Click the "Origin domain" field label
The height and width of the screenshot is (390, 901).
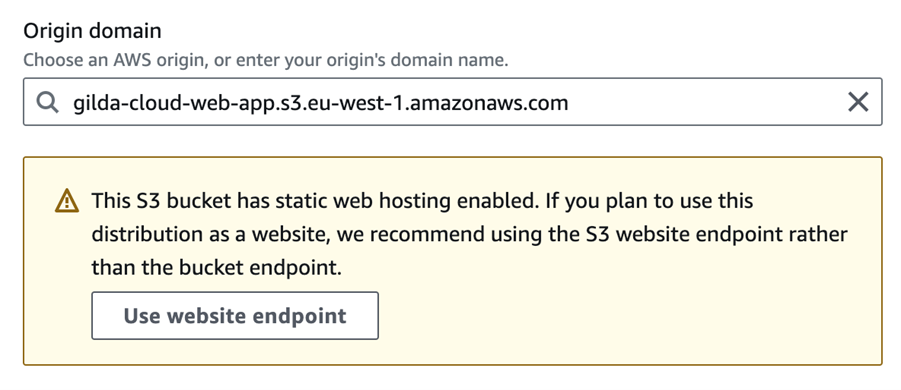pyautogui.click(x=93, y=30)
